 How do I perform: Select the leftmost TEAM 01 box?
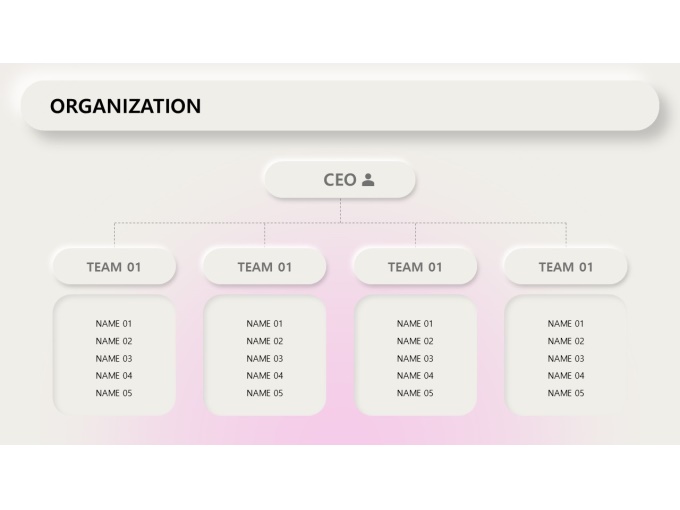coord(114,267)
